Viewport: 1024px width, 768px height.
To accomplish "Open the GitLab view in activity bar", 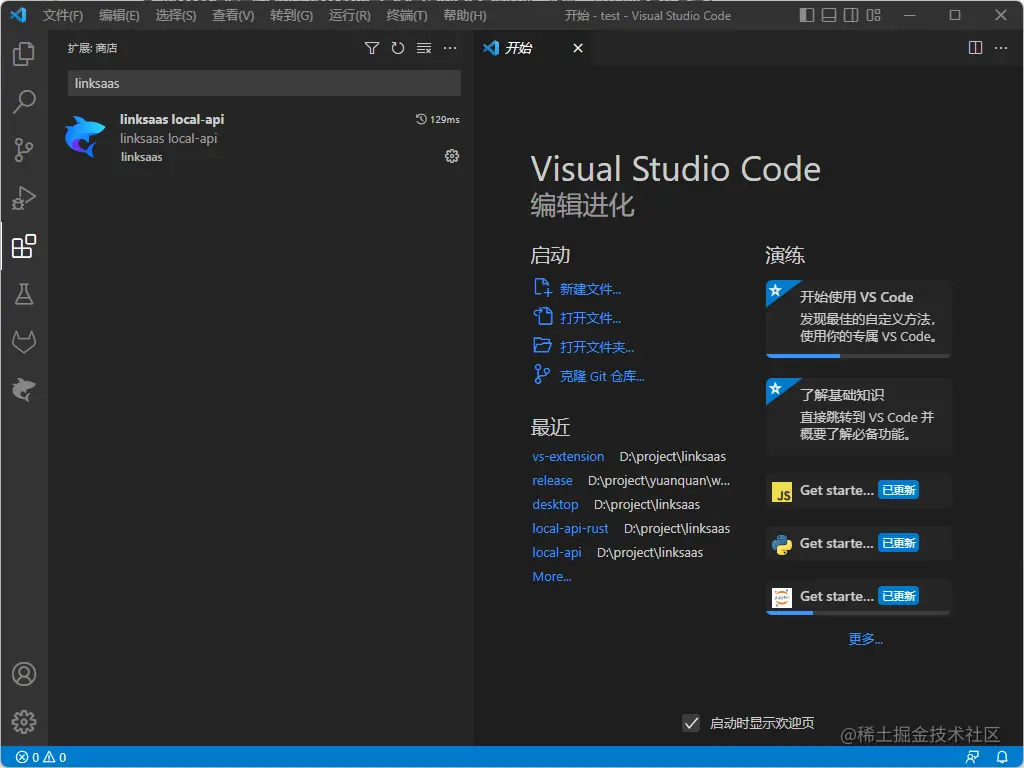I will point(24,342).
